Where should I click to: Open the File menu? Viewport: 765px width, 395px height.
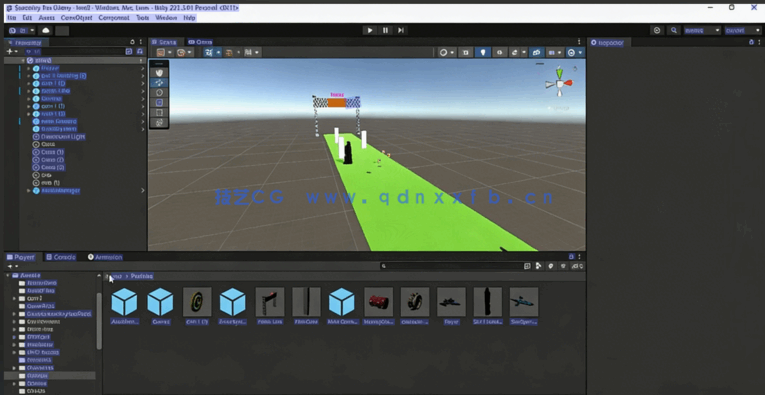[12, 18]
